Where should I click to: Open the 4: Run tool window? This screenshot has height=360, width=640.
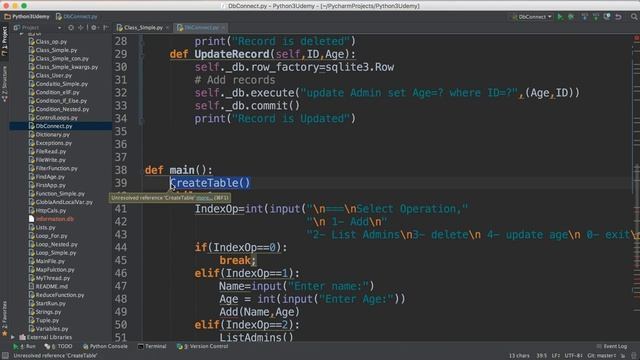(x=24, y=347)
